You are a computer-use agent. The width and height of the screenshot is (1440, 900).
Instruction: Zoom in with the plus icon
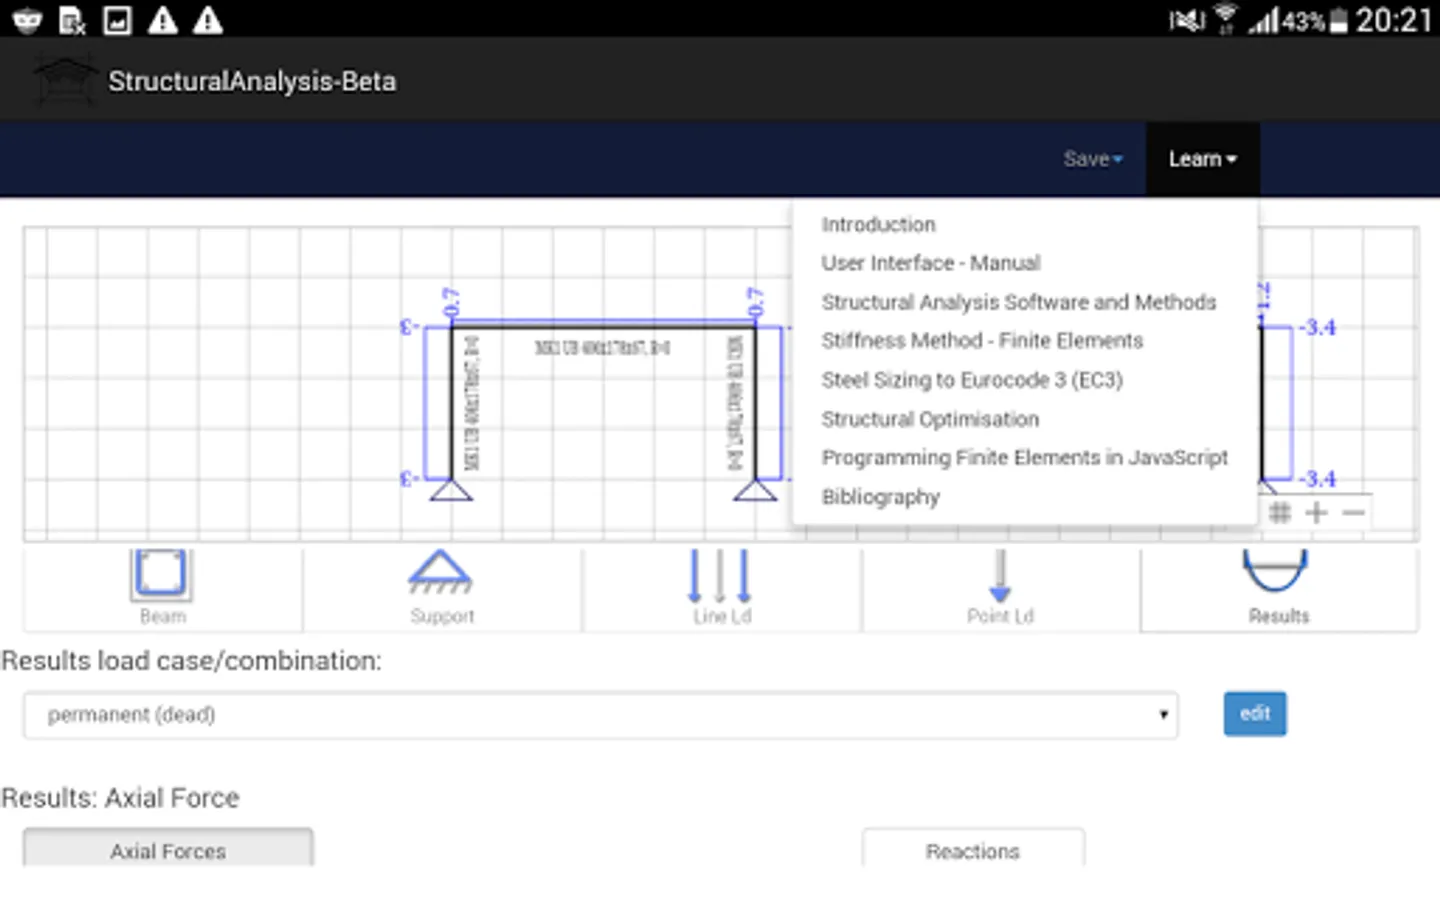coord(1317,513)
